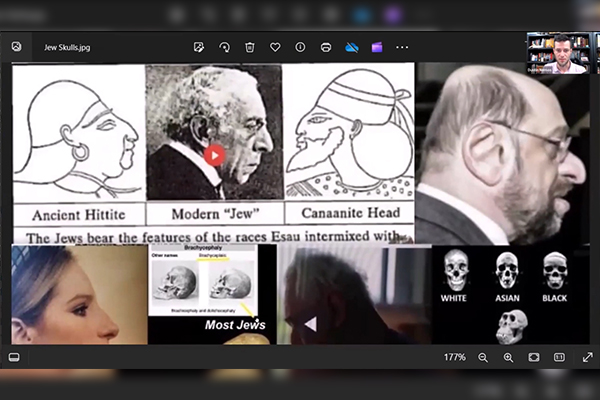This screenshot has height=400, width=600.
Task: Toggle the filmstrip icon in bottom bar
Action: [14, 357]
